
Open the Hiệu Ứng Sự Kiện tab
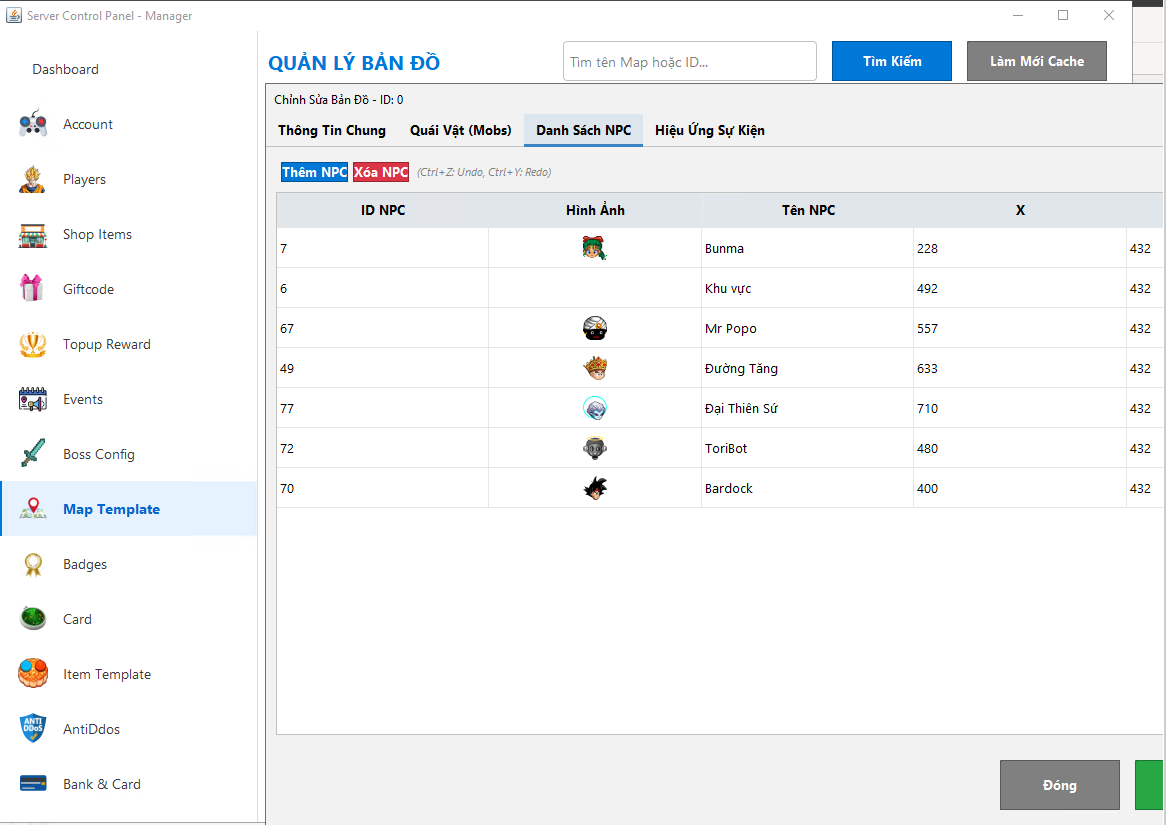pyautogui.click(x=709, y=130)
